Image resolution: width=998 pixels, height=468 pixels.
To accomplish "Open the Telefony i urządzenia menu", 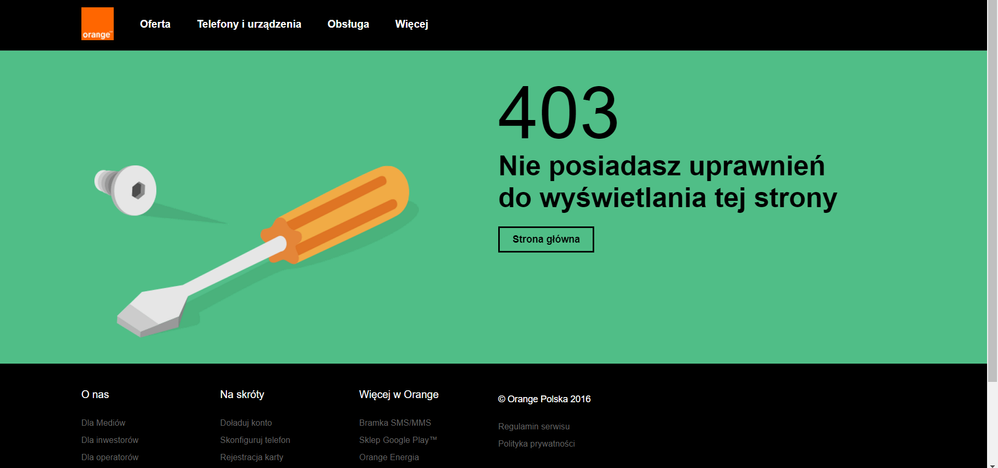I will click(x=249, y=24).
